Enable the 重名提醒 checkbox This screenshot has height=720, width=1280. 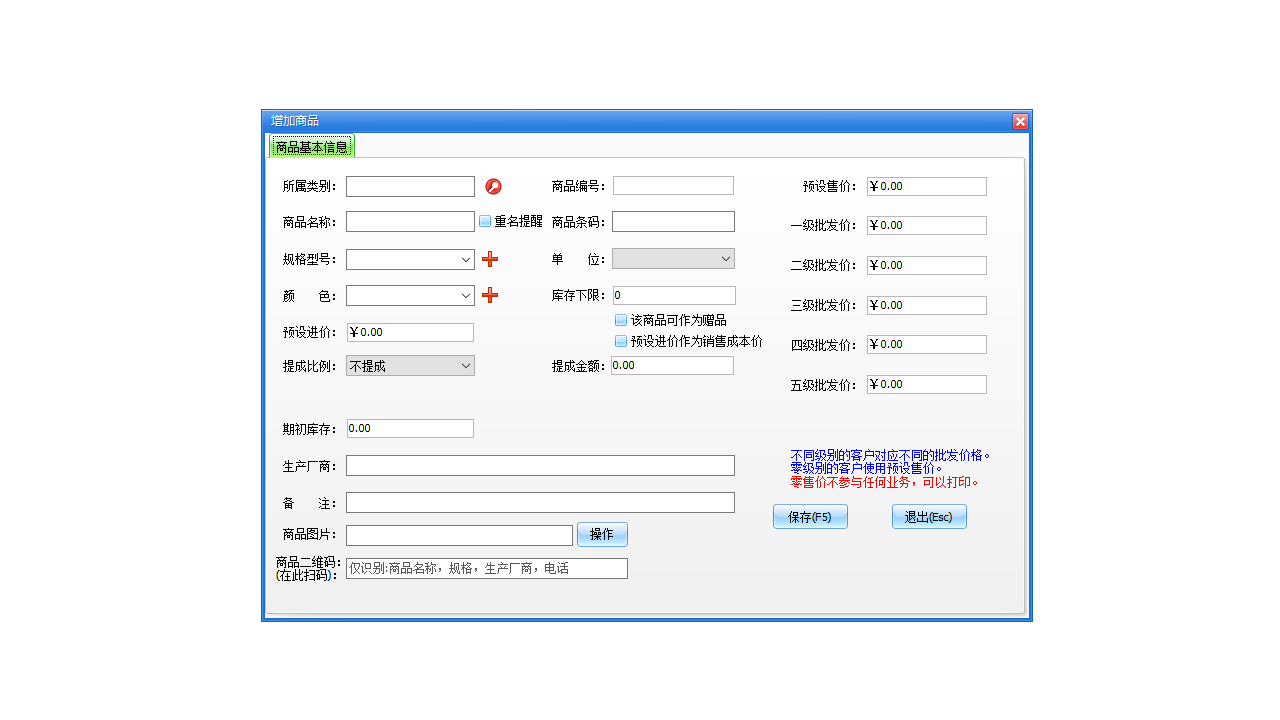(485, 221)
